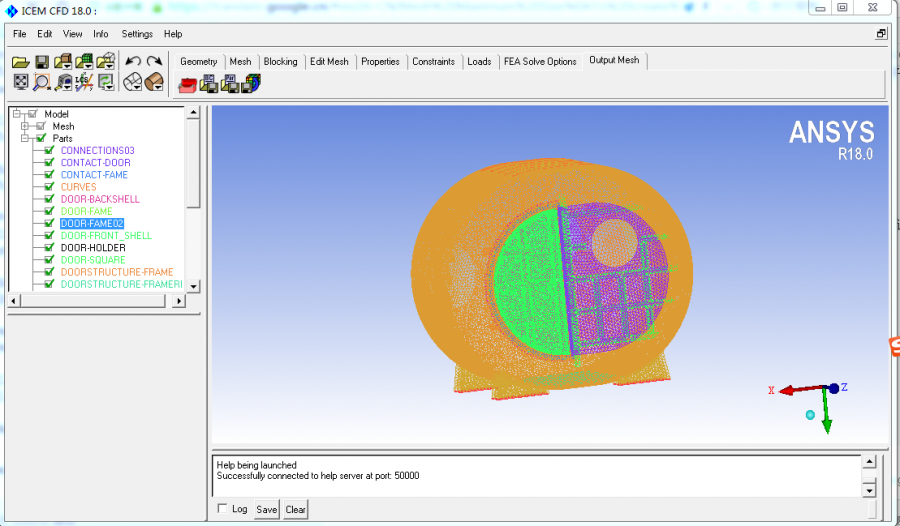Redo the last undone action
The width and height of the screenshot is (900, 526).
(x=154, y=61)
